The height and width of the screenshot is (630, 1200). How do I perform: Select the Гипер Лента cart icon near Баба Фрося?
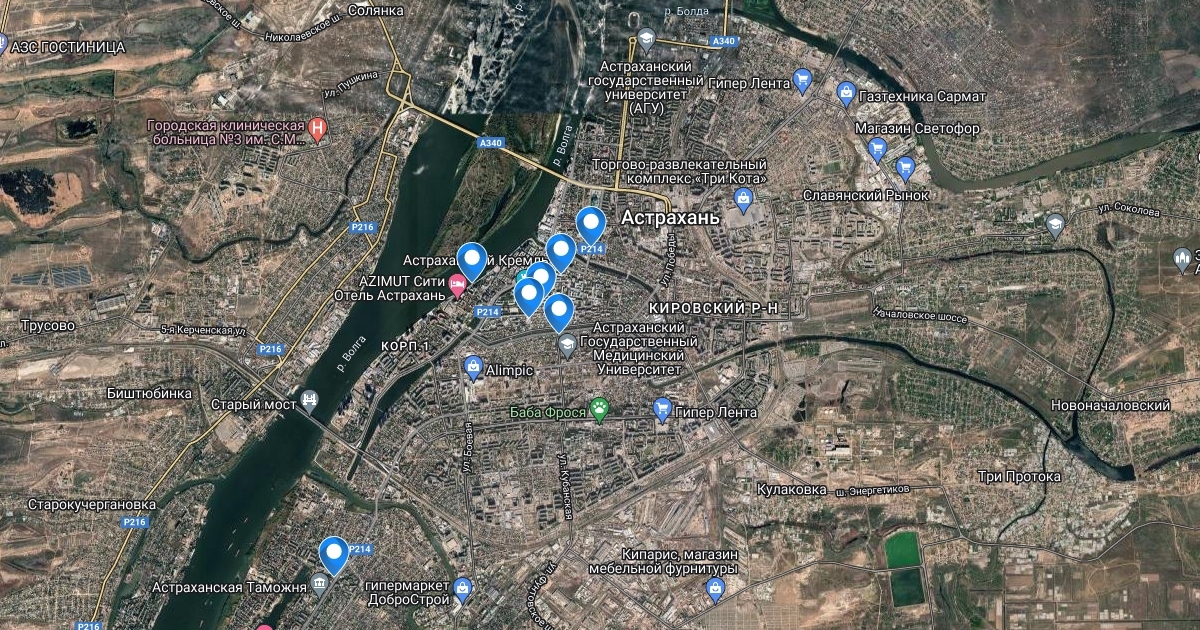[x=661, y=408]
